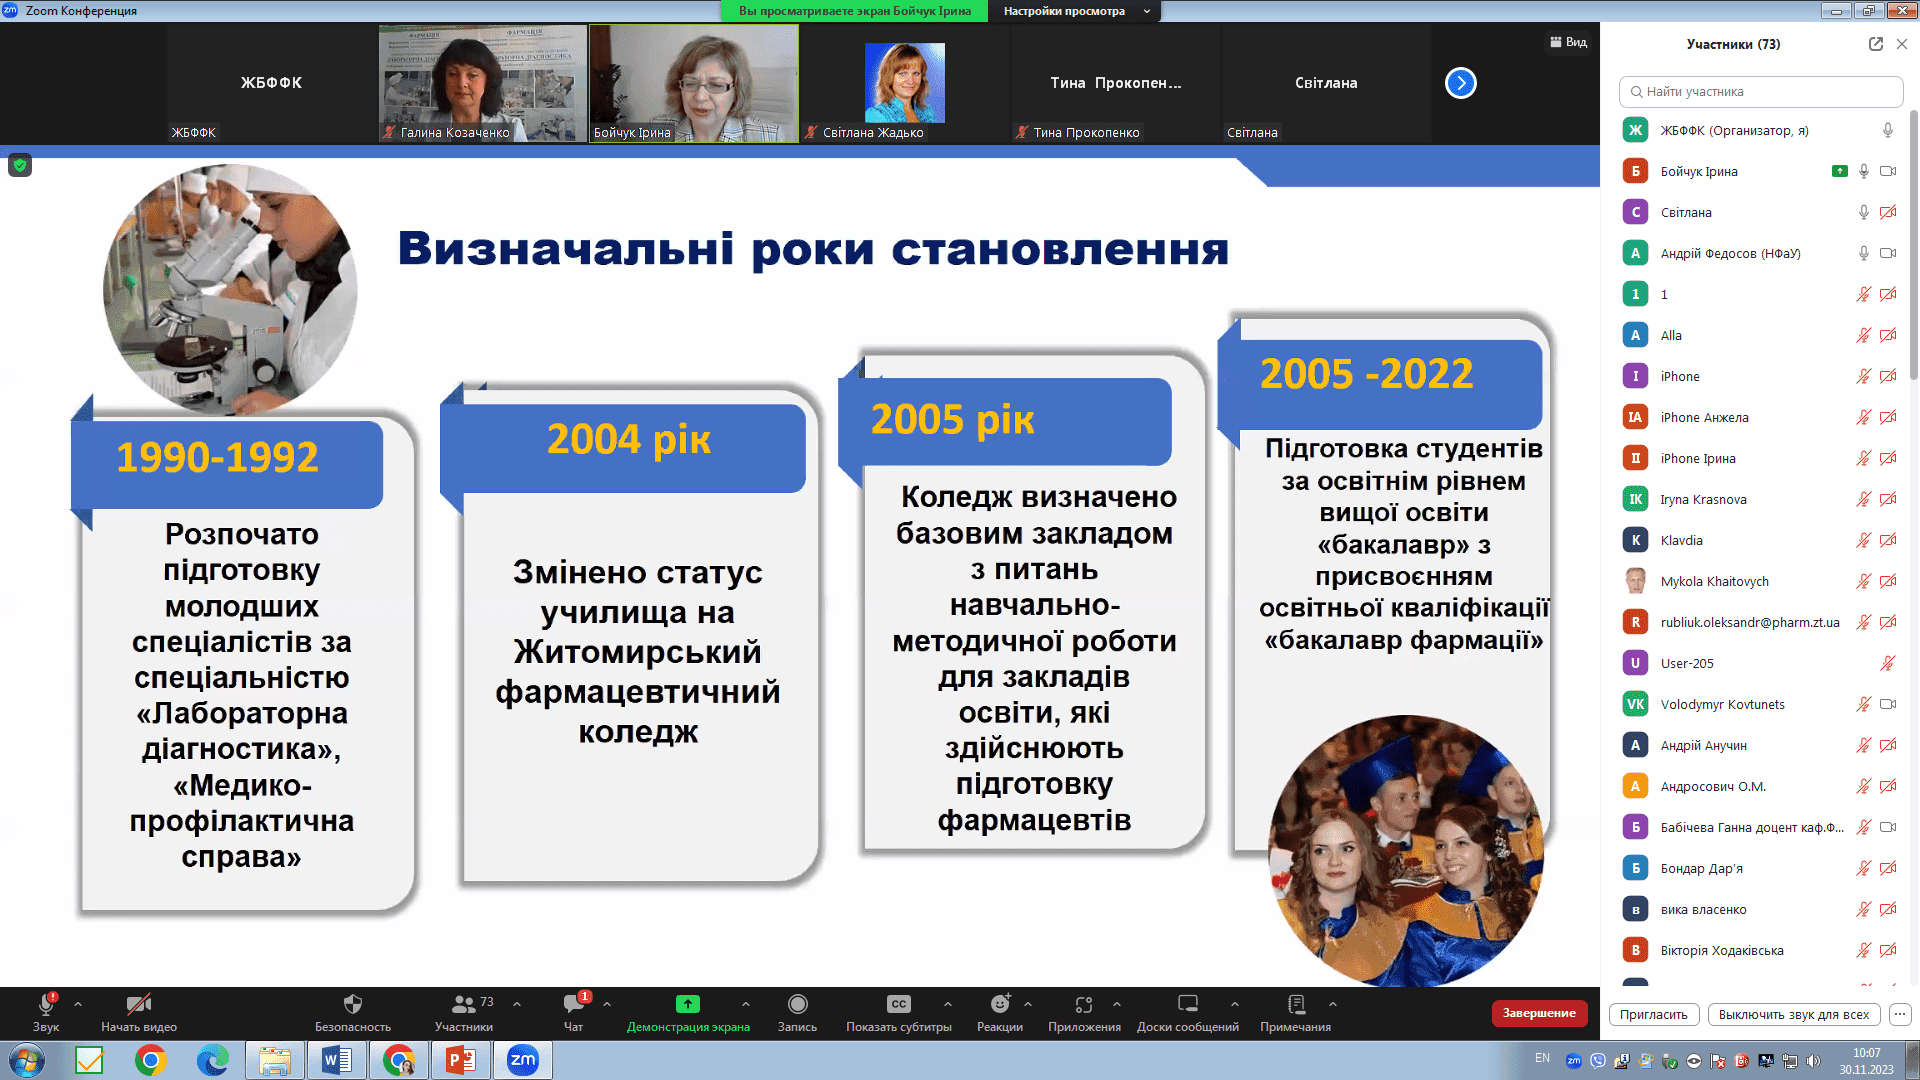Toggle camera for Андрій Федосов
Image resolution: width=1920 pixels, height=1080 pixels.
pos(1888,253)
